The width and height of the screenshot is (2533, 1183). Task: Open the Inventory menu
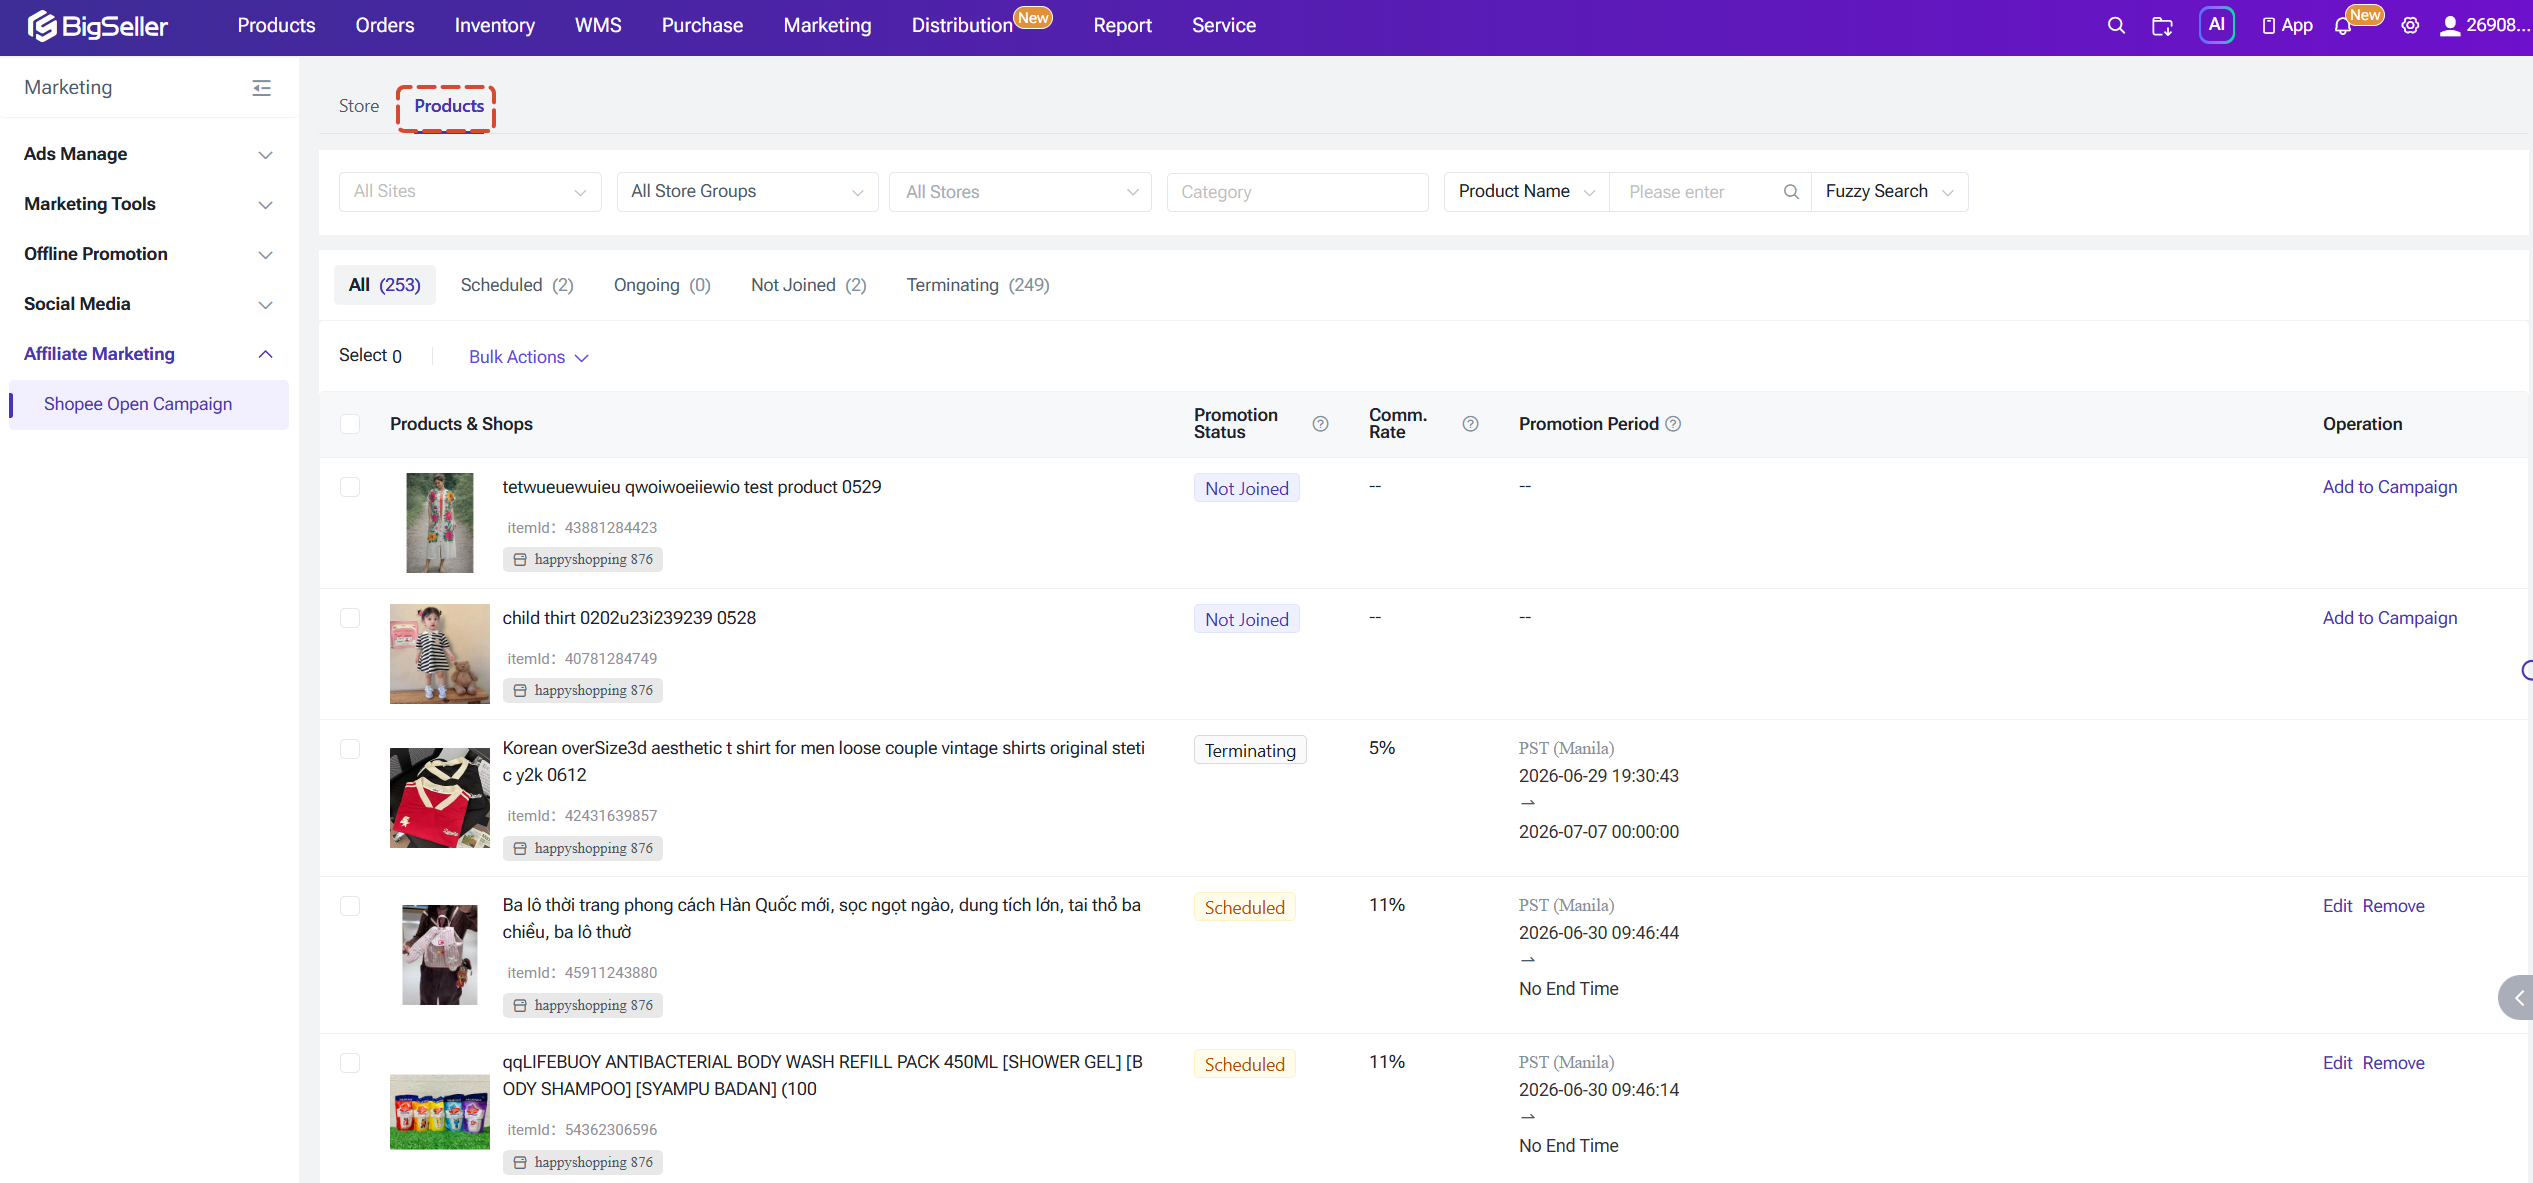[x=494, y=26]
